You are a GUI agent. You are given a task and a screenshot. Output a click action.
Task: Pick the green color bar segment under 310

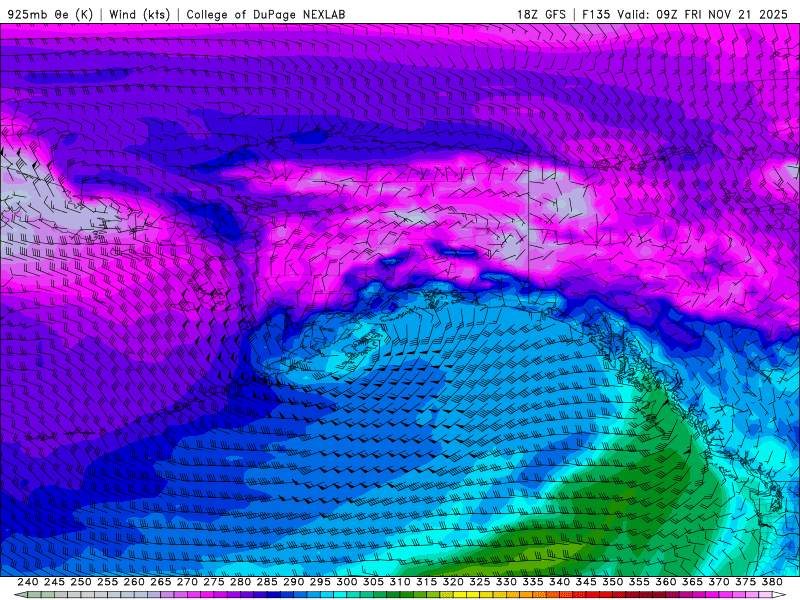click(x=406, y=595)
